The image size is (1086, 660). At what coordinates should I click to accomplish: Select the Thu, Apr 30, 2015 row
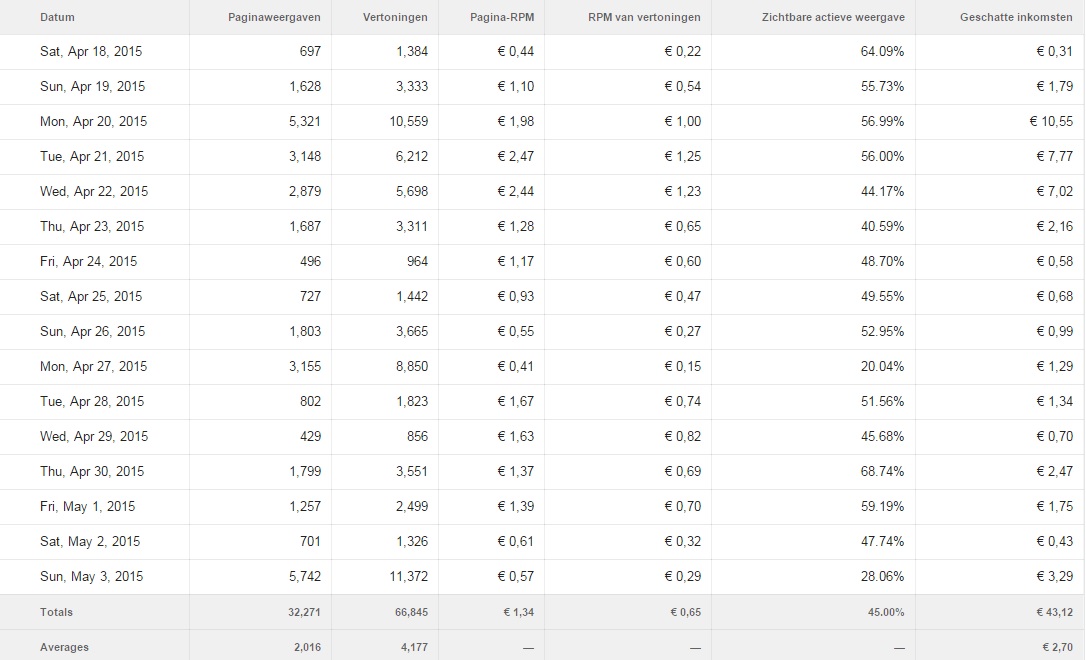click(x=542, y=472)
